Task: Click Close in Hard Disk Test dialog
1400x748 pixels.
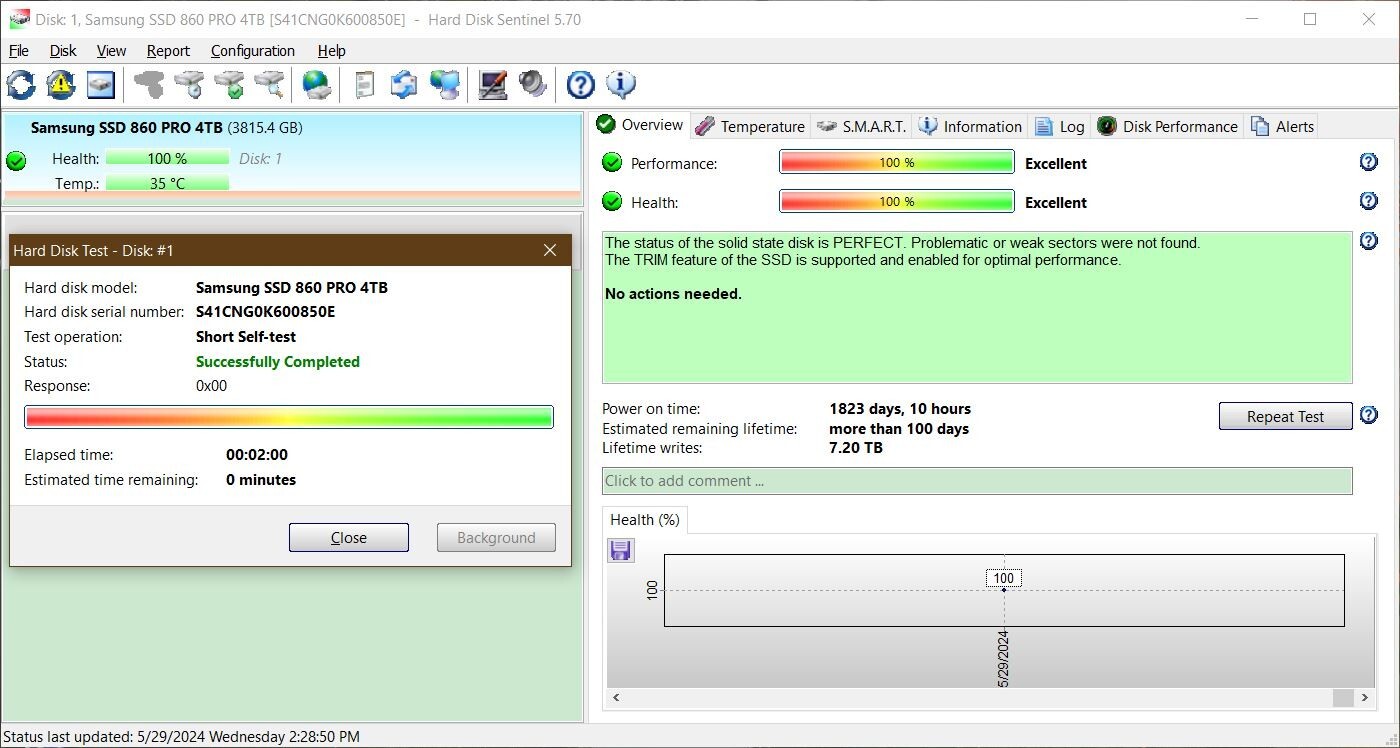Action: 348,537
